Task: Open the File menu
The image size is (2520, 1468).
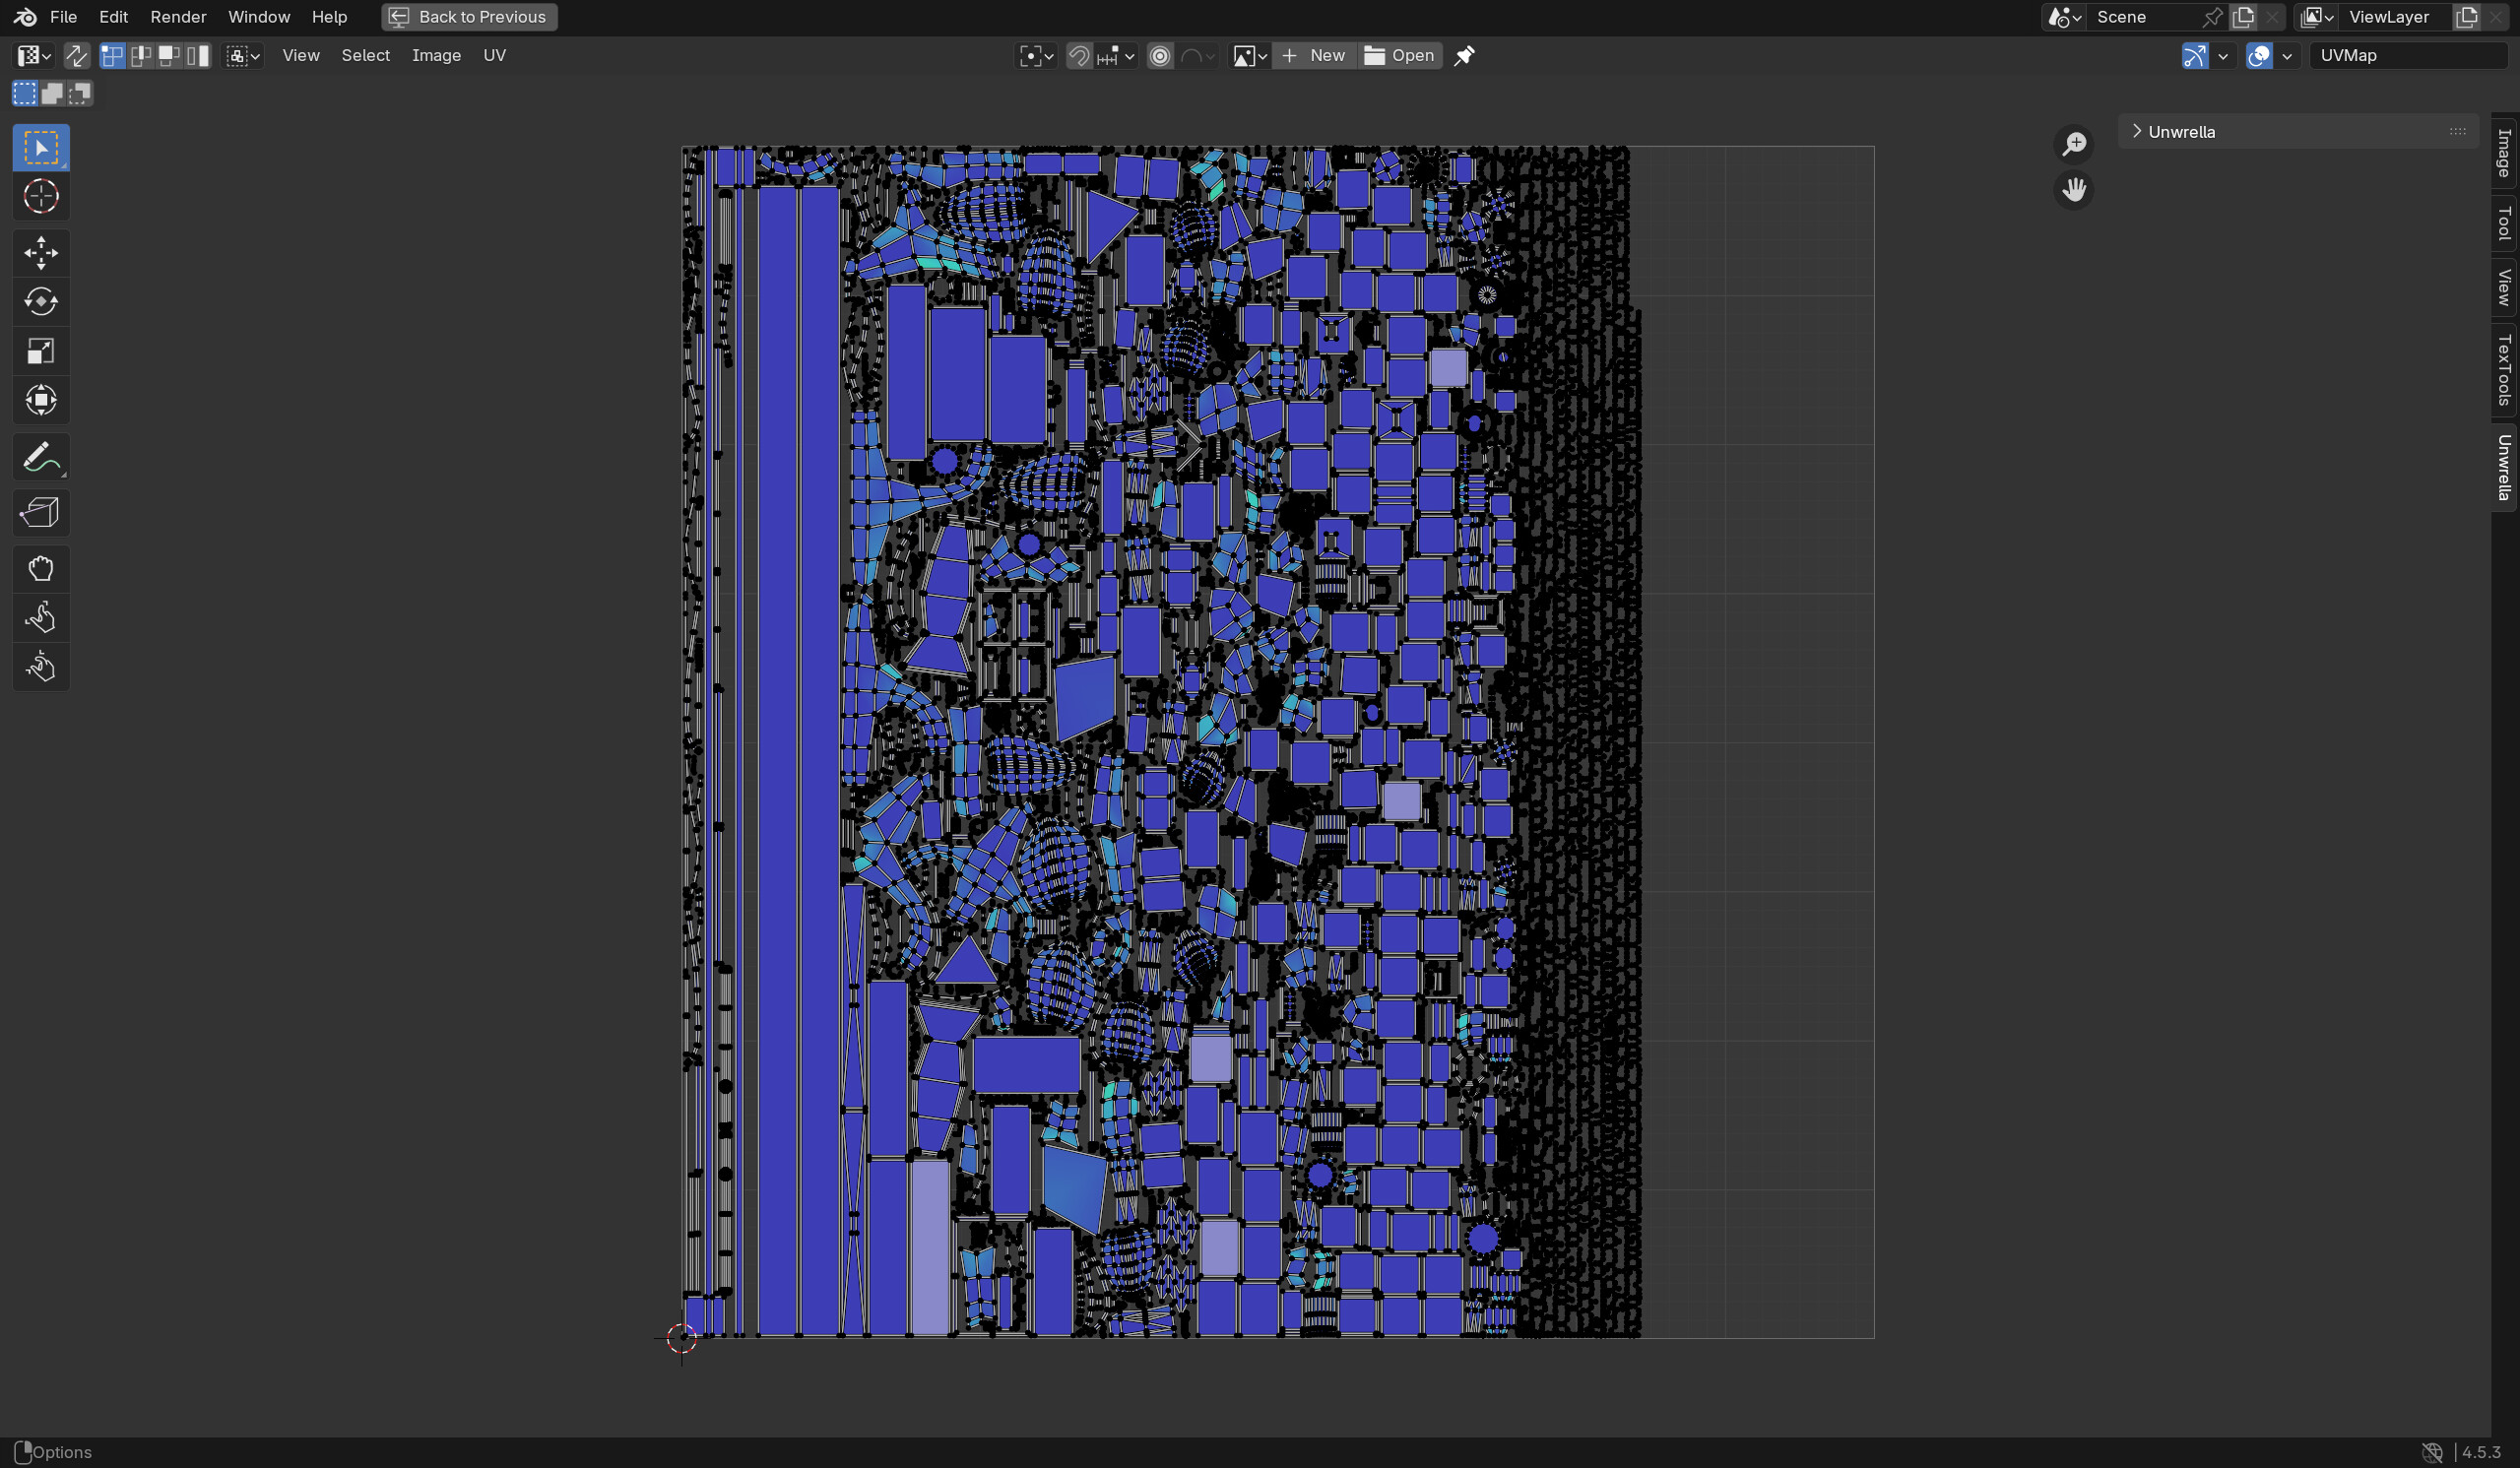Action: tap(63, 17)
